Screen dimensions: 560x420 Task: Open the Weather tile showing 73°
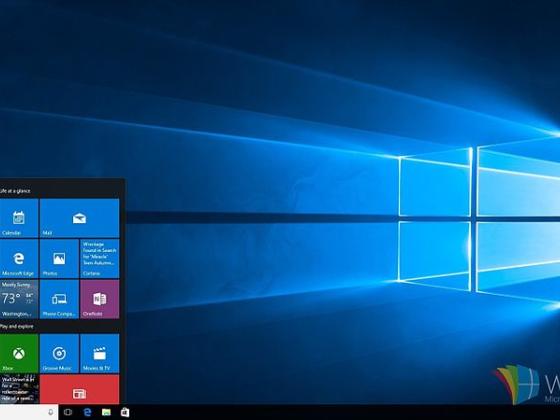tap(19, 299)
